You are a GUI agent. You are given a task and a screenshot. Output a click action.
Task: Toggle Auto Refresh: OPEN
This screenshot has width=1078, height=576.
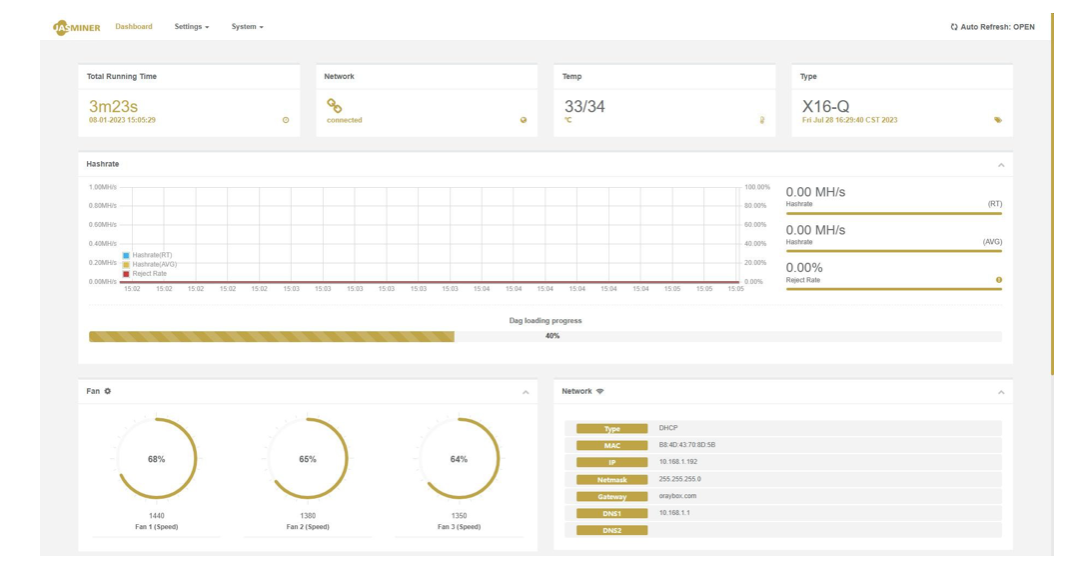coord(992,27)
